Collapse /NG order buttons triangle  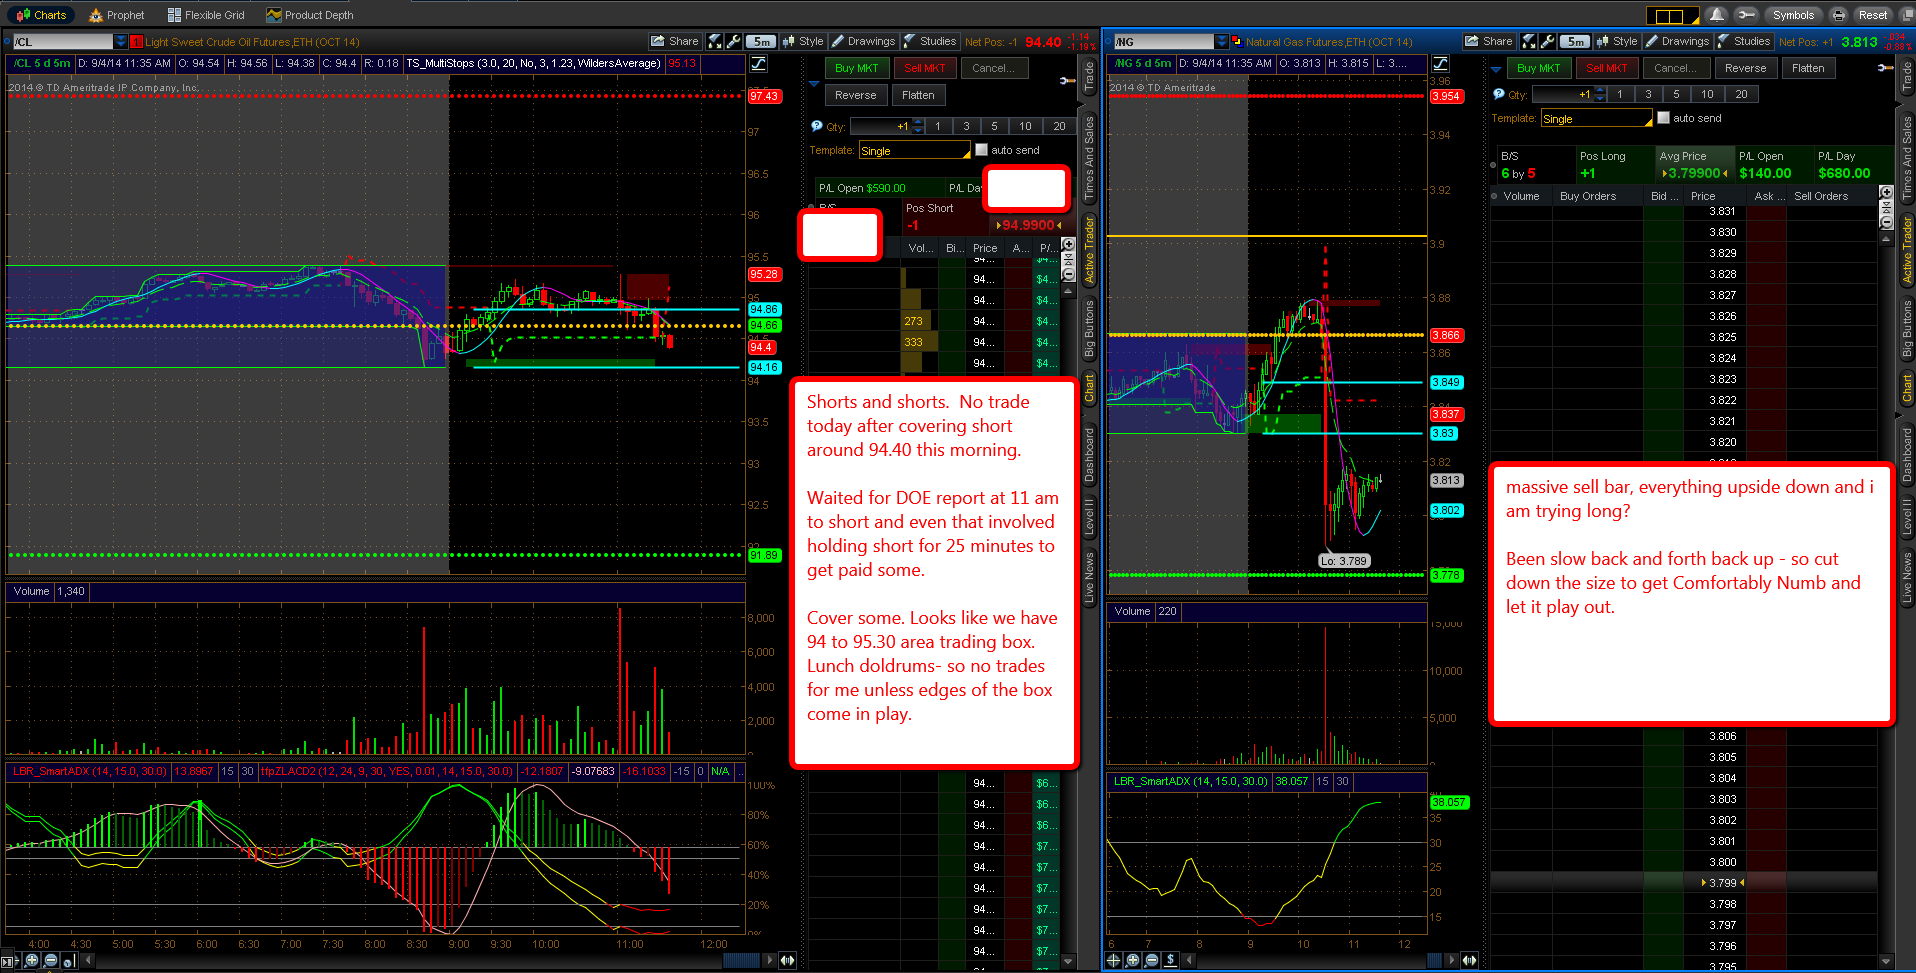point(1496,69)
